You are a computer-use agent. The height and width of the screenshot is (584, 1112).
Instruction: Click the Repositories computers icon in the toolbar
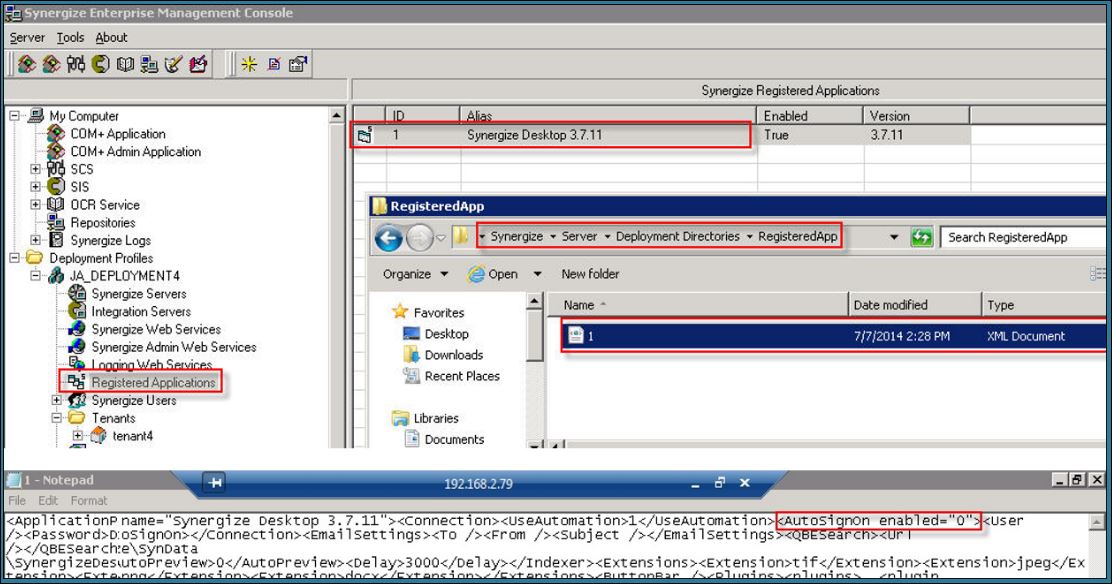coord(149,65)
